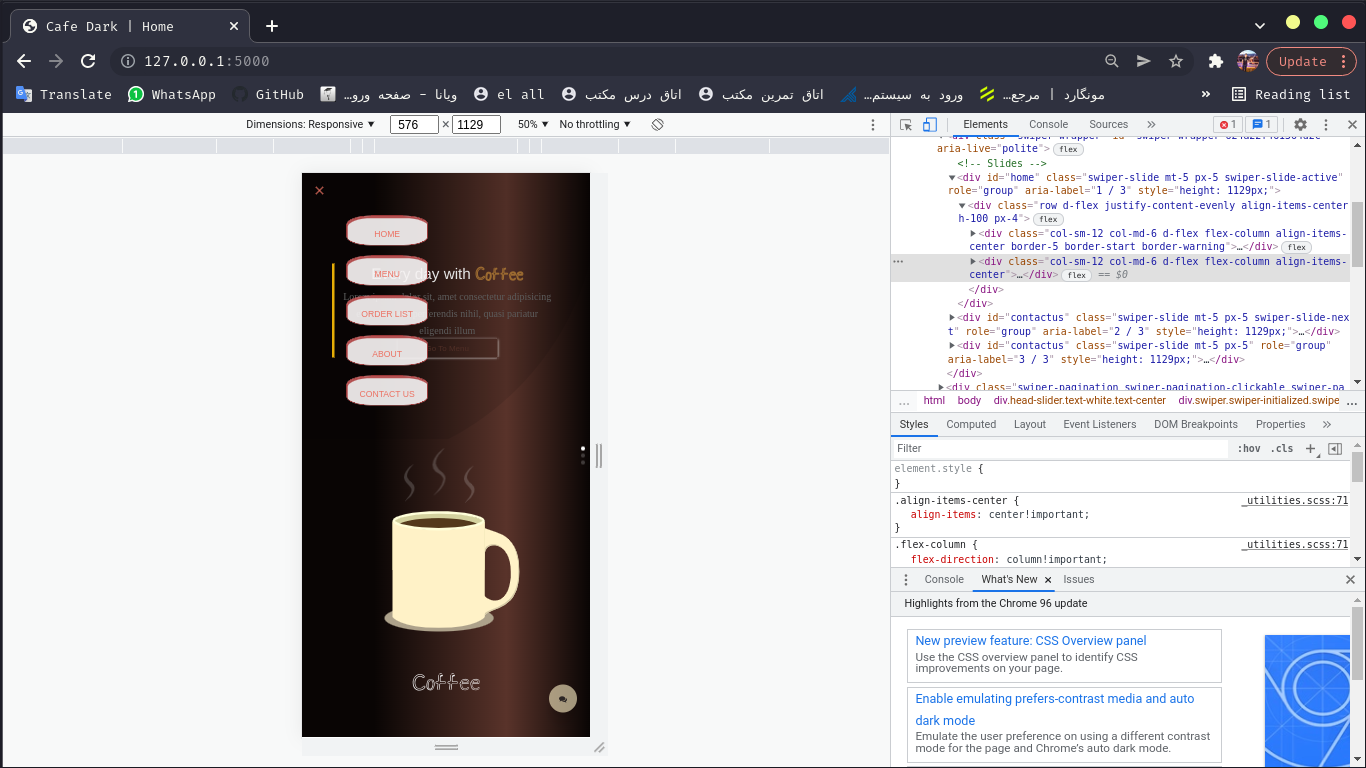The height and width of the screenshot is (768, 1366).
Task: Switch to the Sources tab
Action: coord(1108,125)
